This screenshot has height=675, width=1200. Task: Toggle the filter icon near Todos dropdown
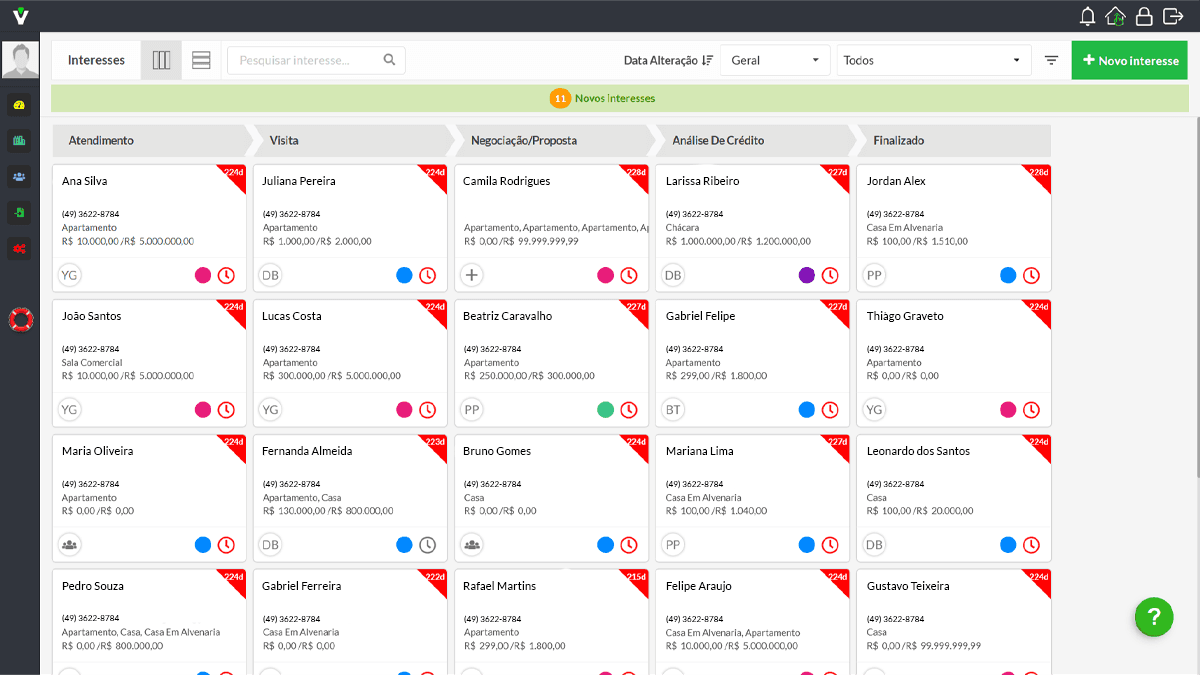tap(1051, 59)
